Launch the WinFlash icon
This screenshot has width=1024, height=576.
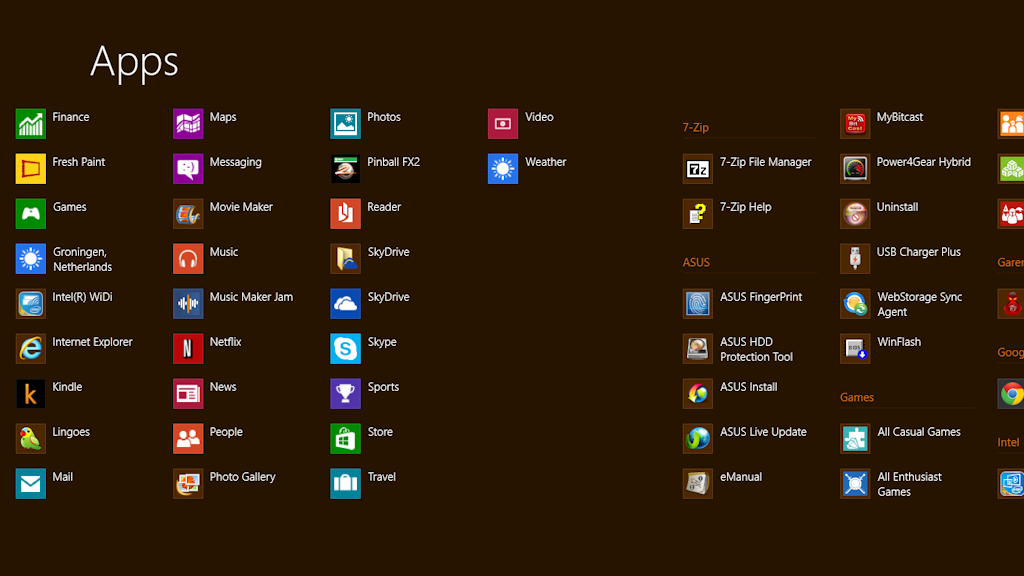point(855,349)
